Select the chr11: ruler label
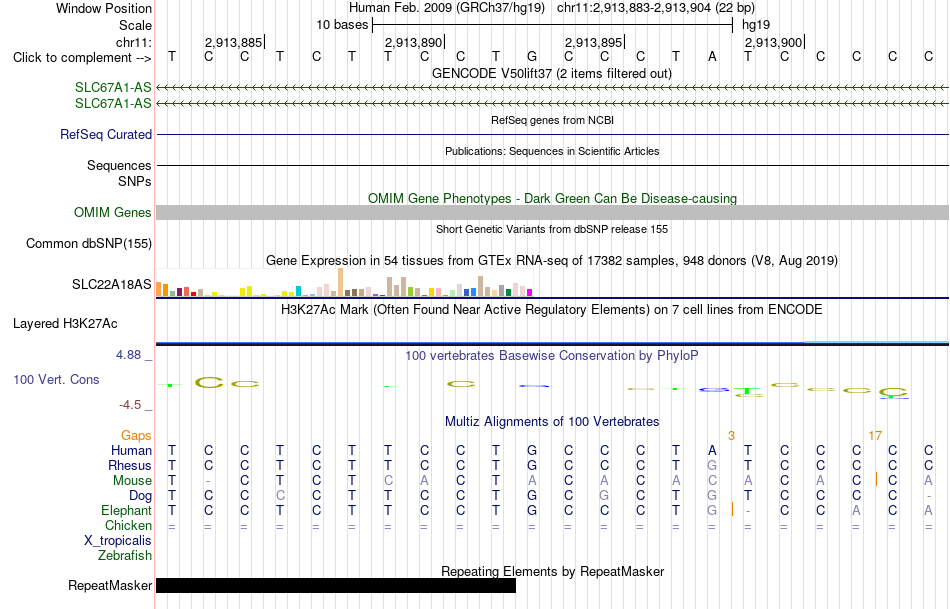The height and width of the screenshot is (609, 950). (x=133, y=42)
